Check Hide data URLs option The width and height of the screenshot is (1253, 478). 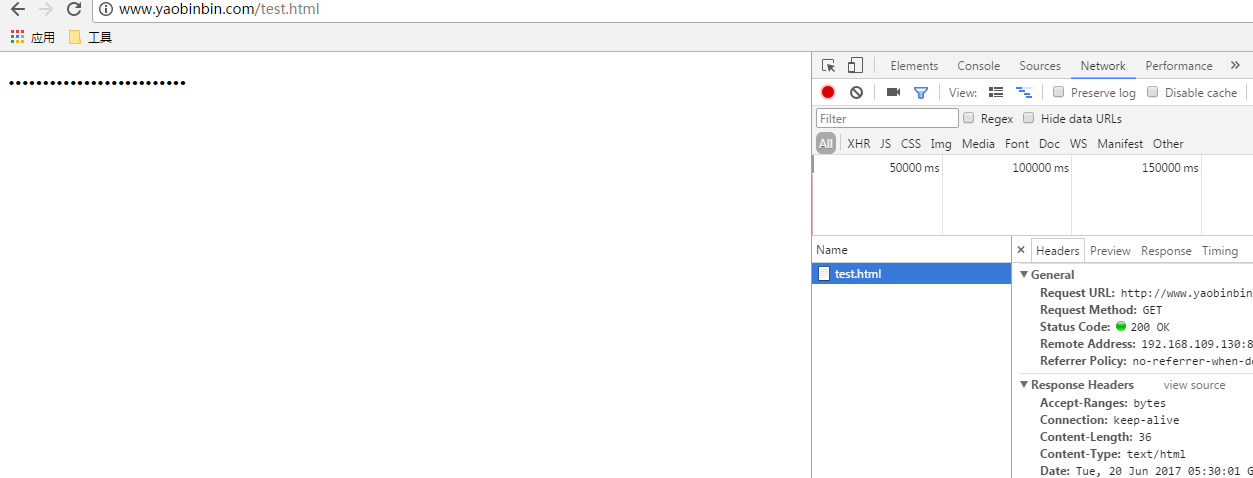pyautogui.click(x=1029, y=118)
